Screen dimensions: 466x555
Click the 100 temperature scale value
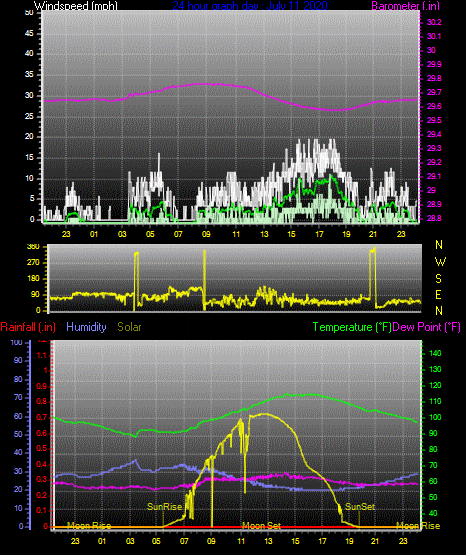tap(435, 417)
